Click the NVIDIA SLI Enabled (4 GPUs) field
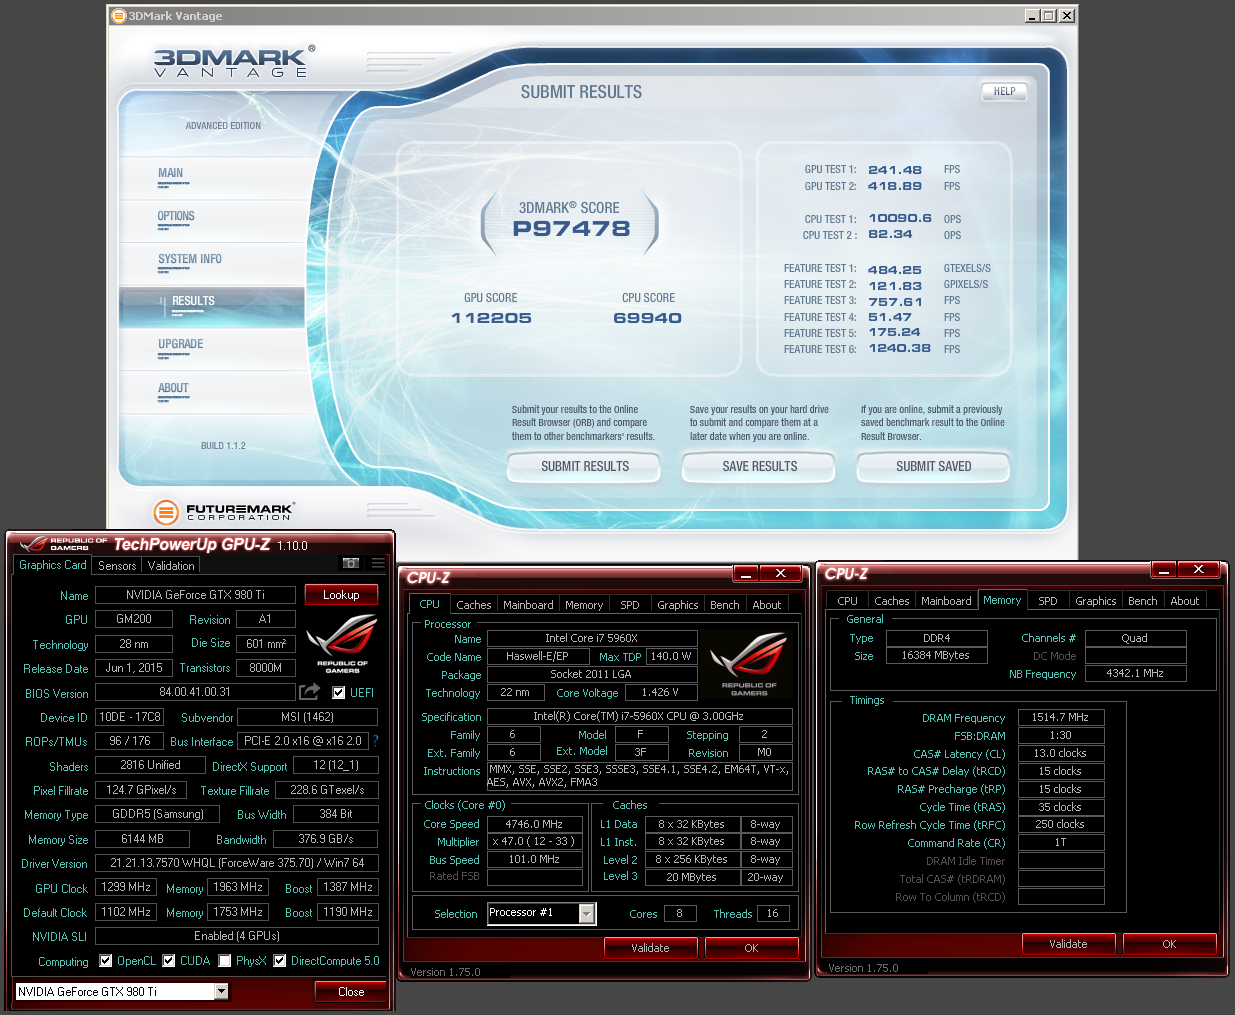This screenshot has width=1235, height=1015. pyautogui.click(x=237, y=936)
